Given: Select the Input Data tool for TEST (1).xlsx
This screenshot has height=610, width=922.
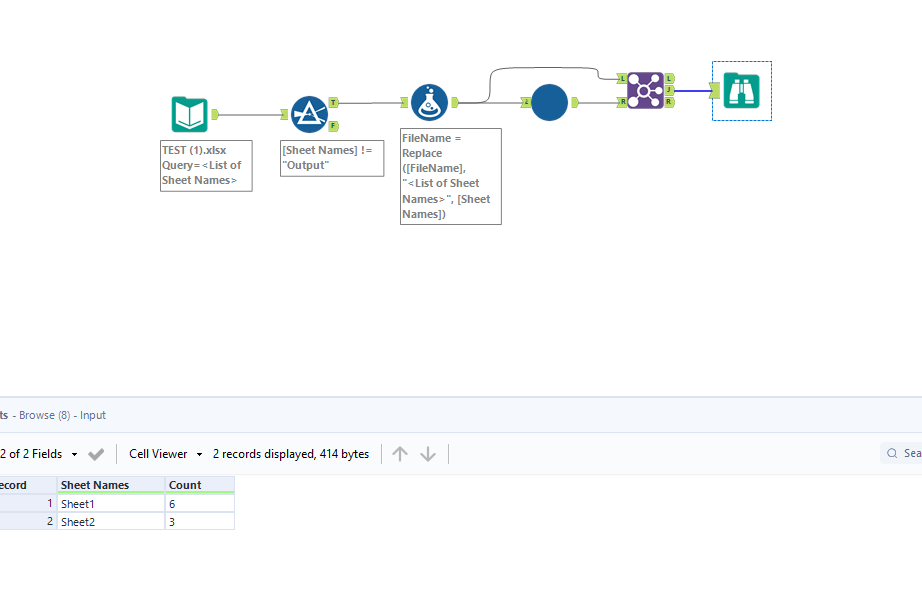Looking at the screenshot, I should (190, 113).
